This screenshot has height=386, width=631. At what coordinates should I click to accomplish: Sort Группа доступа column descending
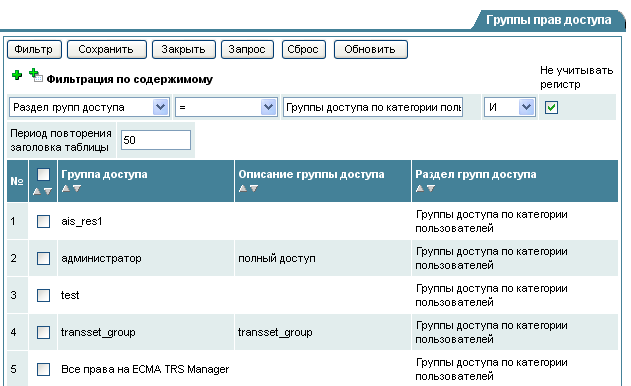[x=77, y=188]
